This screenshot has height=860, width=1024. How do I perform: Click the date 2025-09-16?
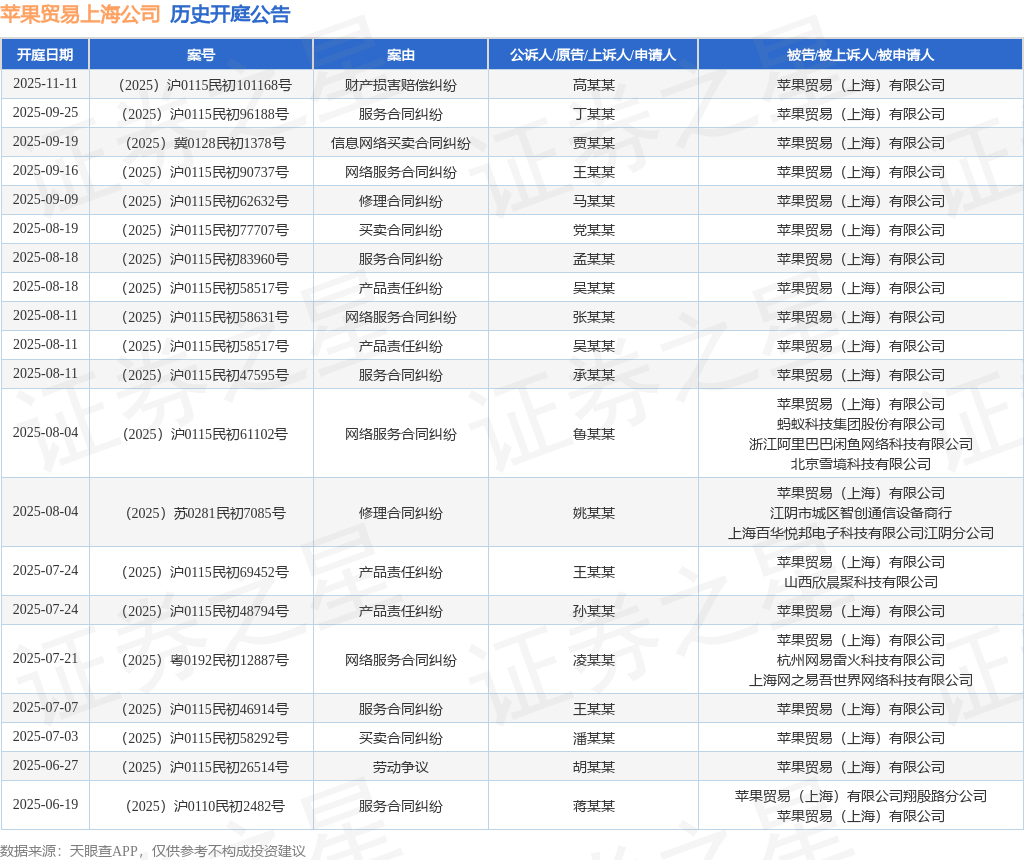[45, 170]
